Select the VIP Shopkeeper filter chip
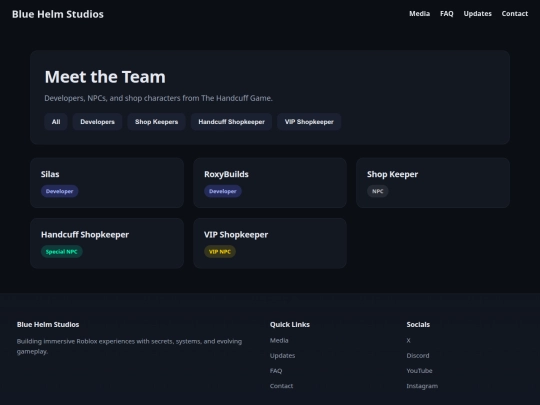This screenshot has height=405, width=540. [309, 122]
